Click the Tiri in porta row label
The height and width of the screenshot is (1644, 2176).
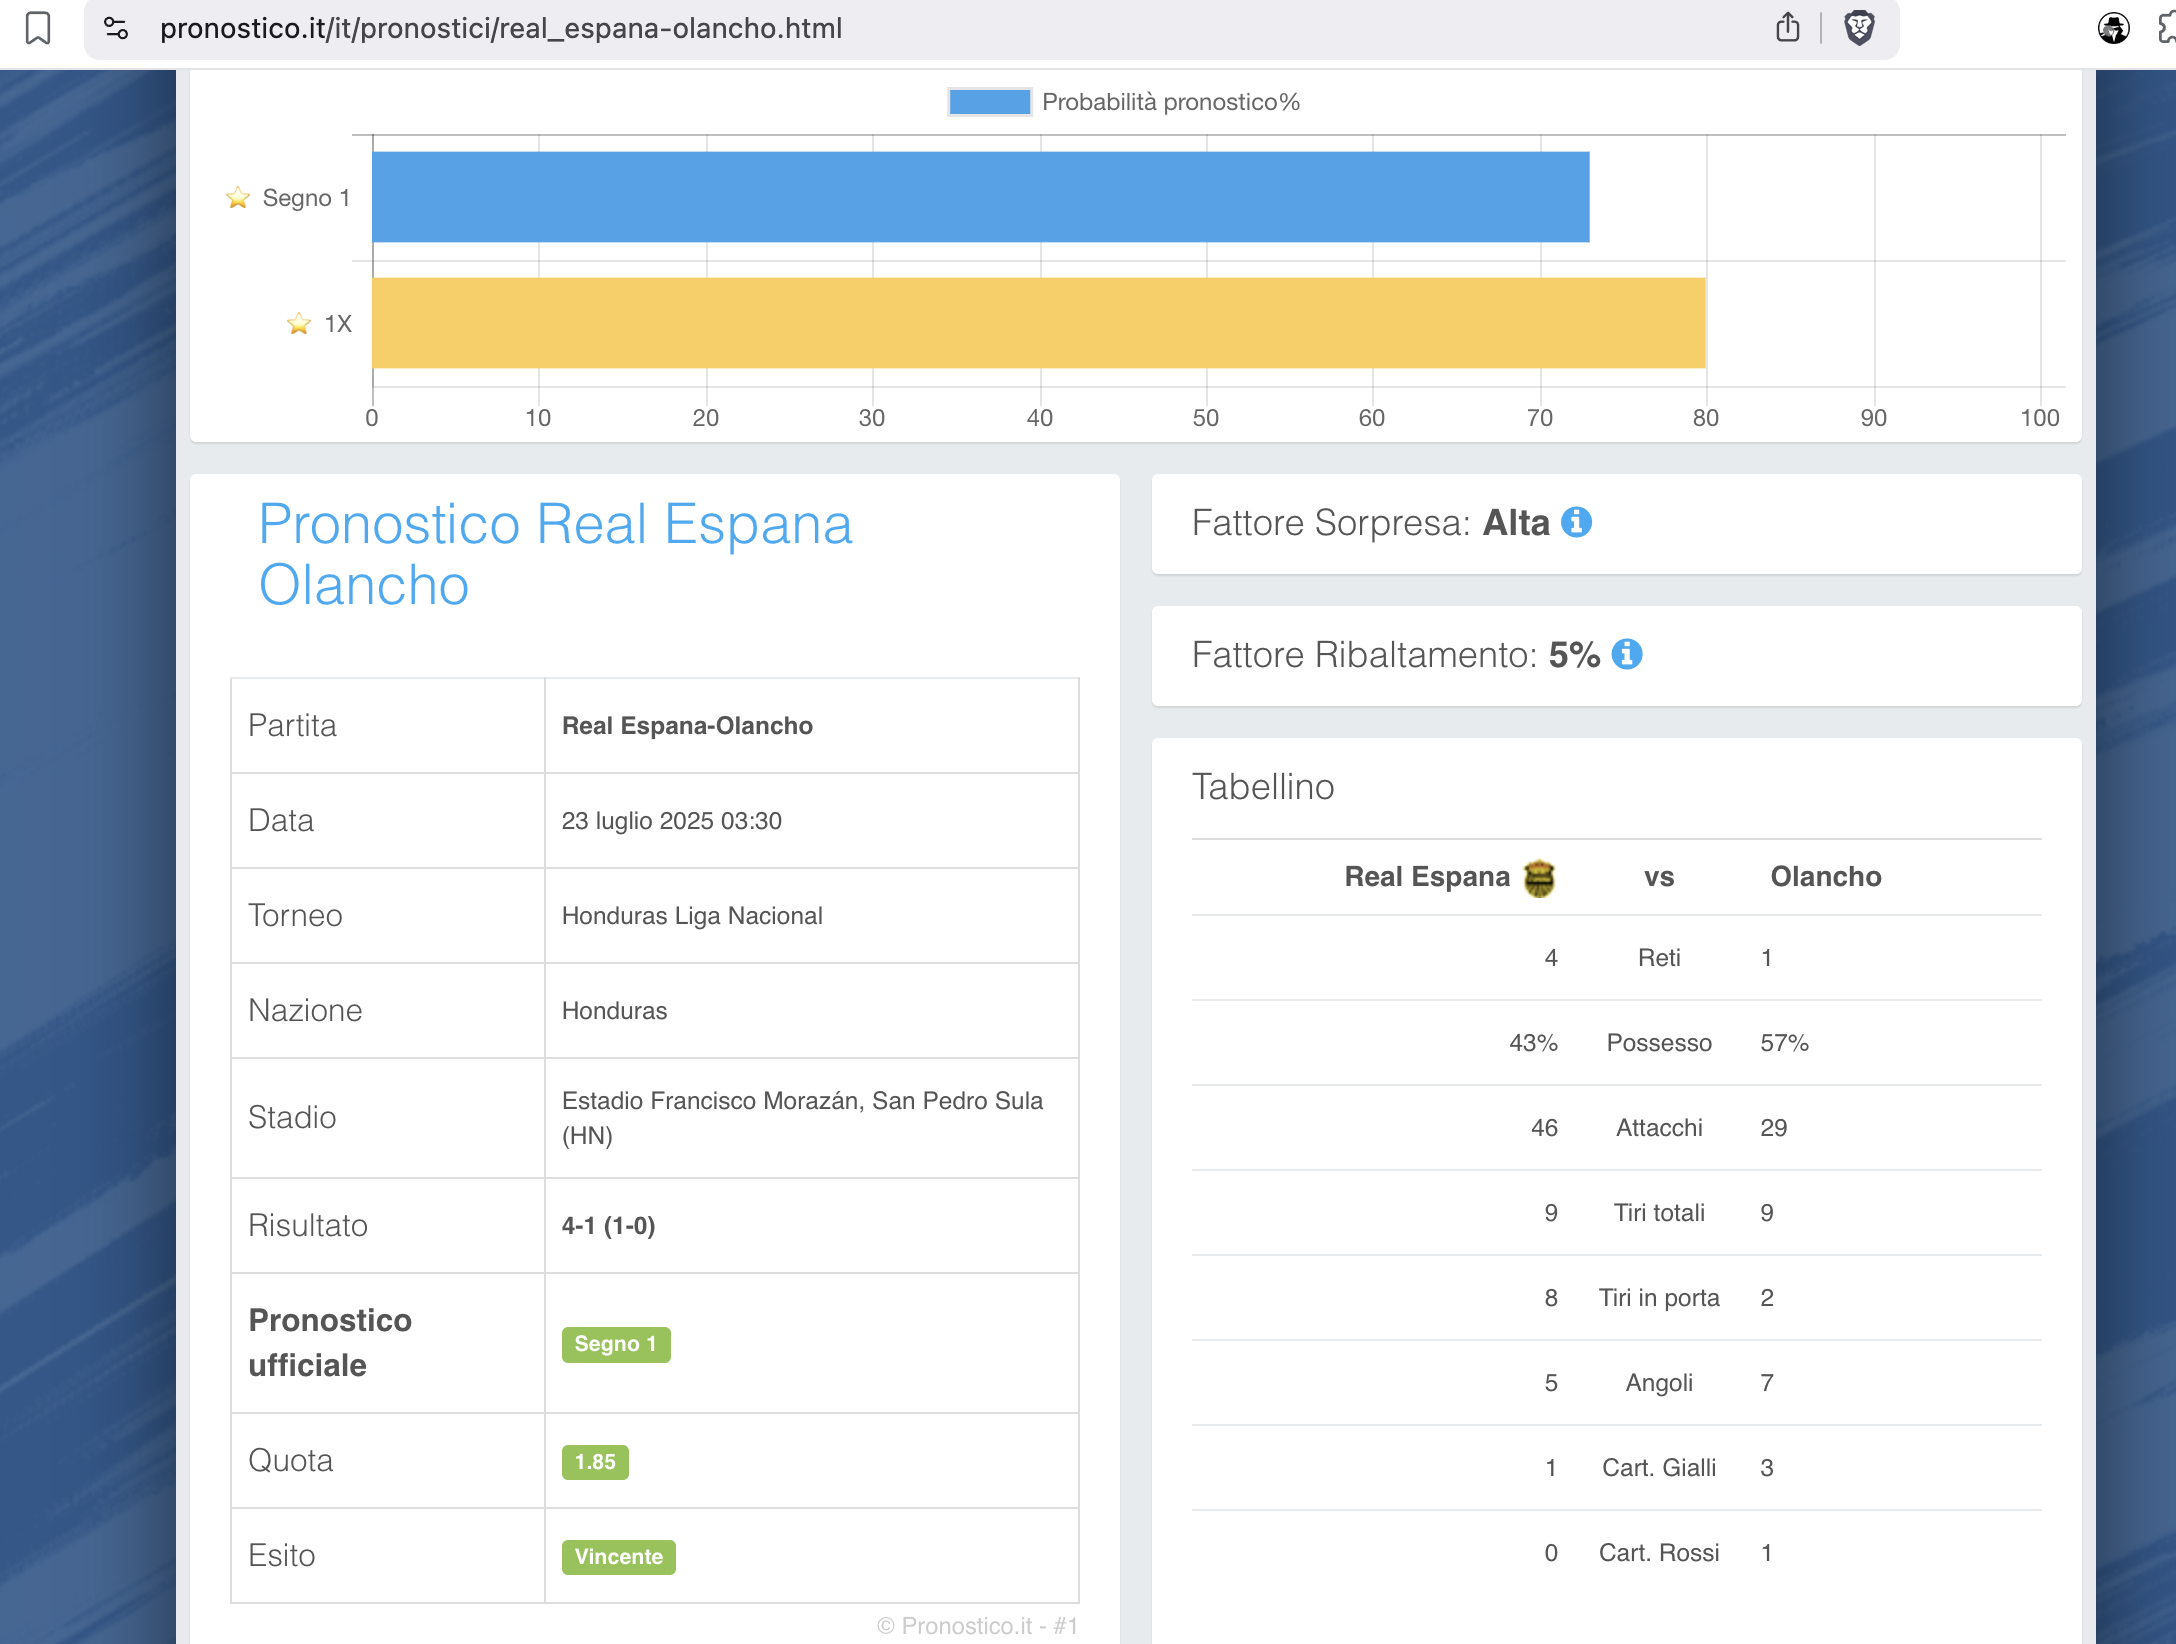point(1659,1298)
